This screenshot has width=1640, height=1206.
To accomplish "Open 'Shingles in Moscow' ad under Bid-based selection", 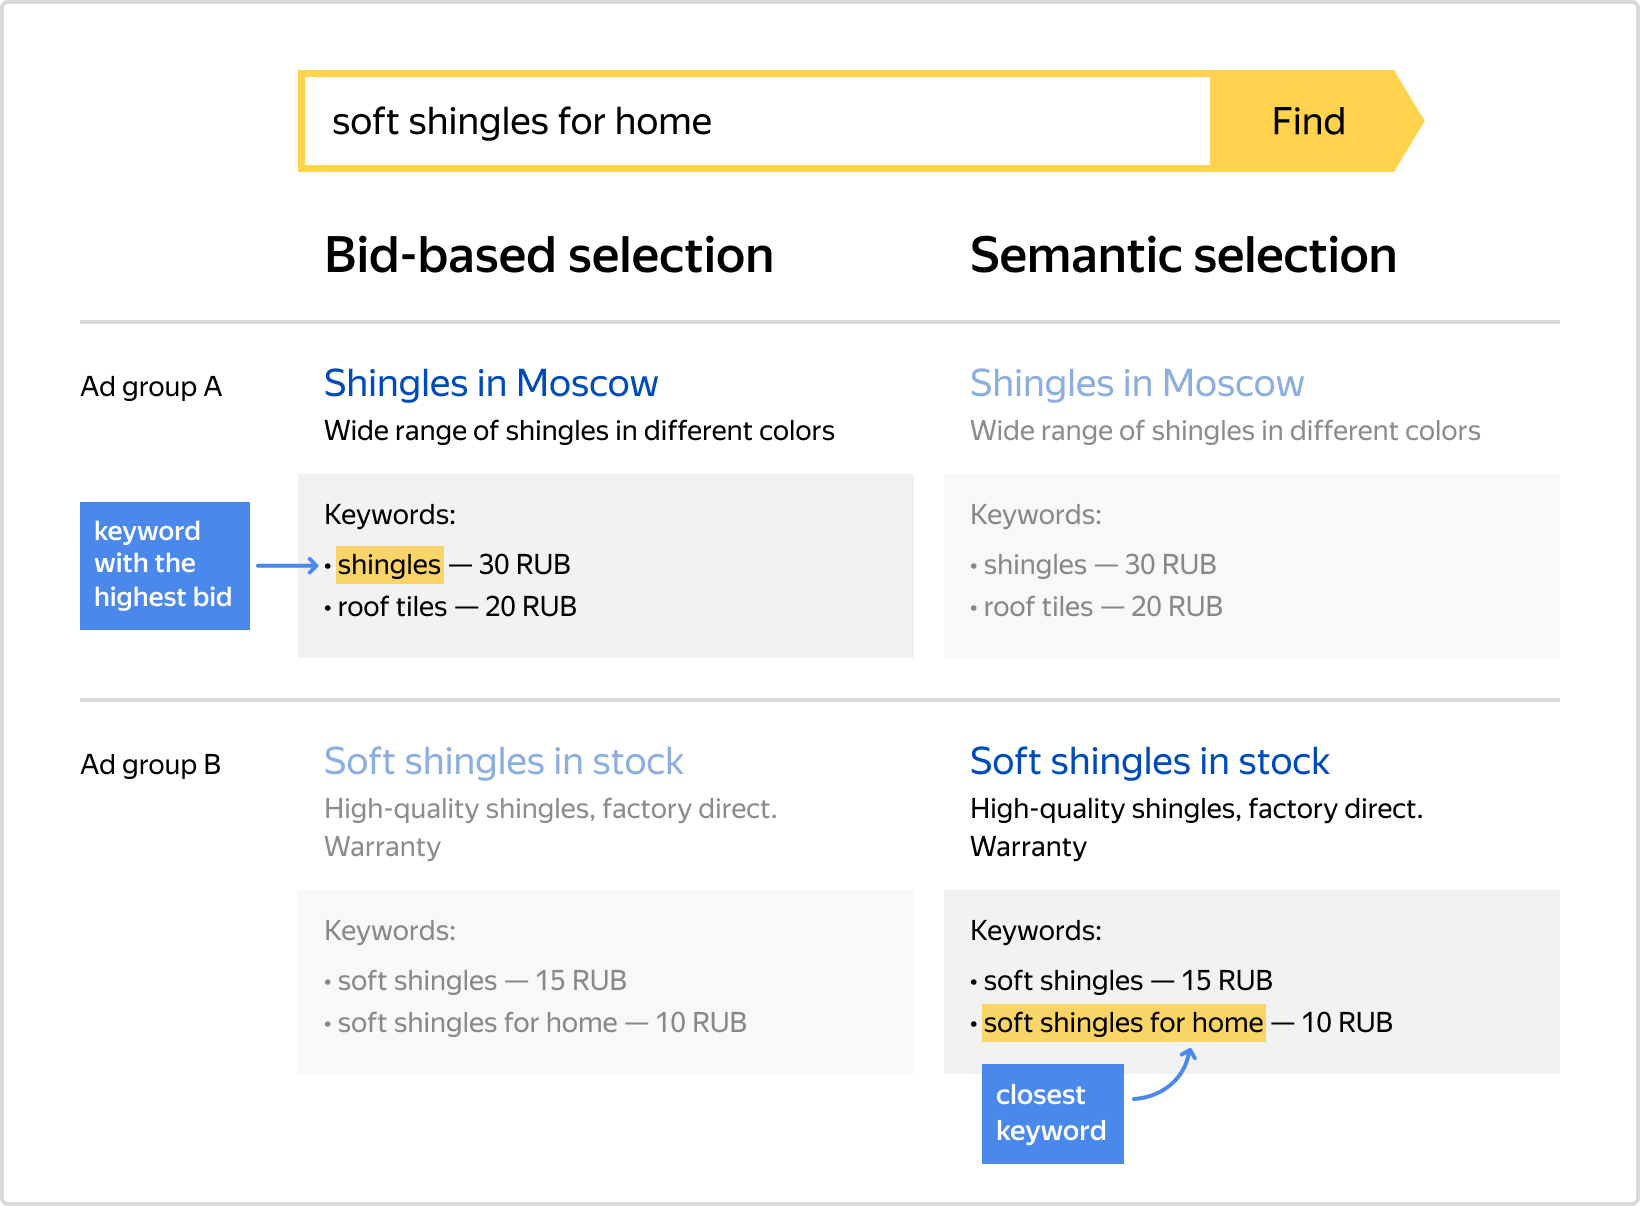I will tap(491, 384).
